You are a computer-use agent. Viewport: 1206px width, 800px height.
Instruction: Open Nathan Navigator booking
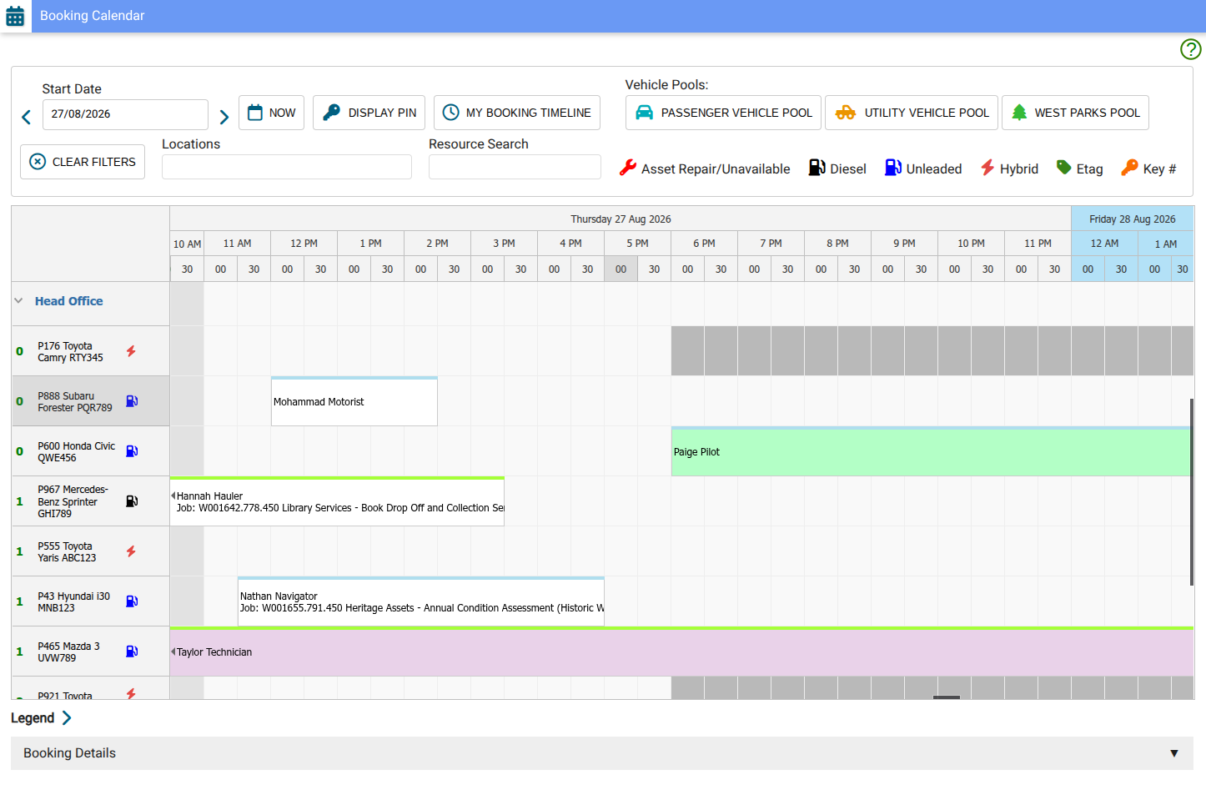point(421,601)
